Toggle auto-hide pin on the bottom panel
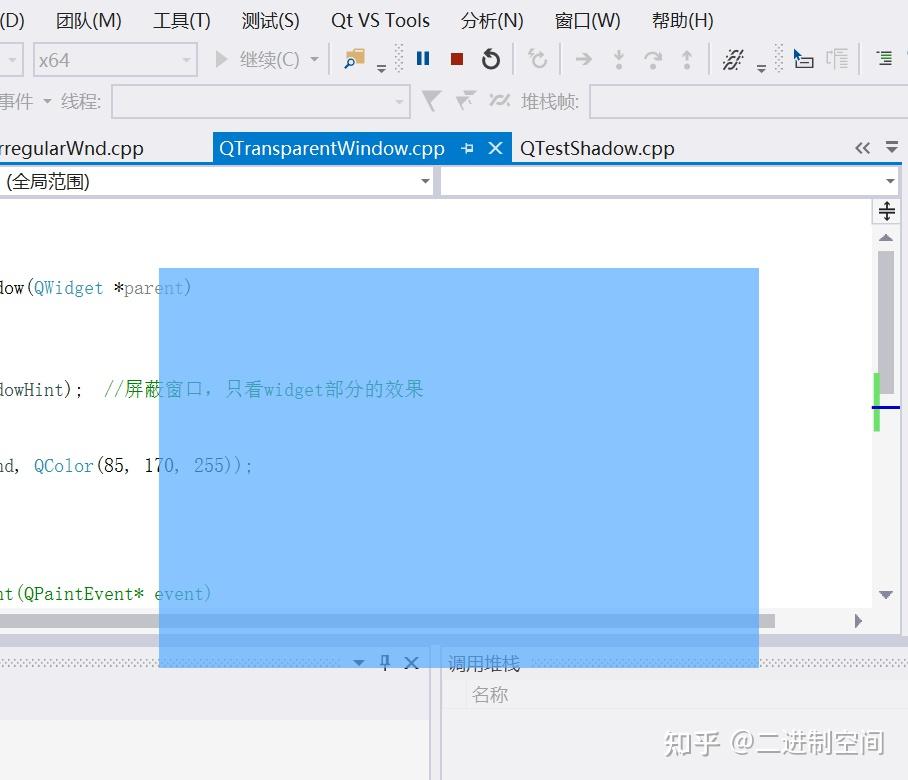This screenshot has height=780, width=908. [x=385, y=662]
